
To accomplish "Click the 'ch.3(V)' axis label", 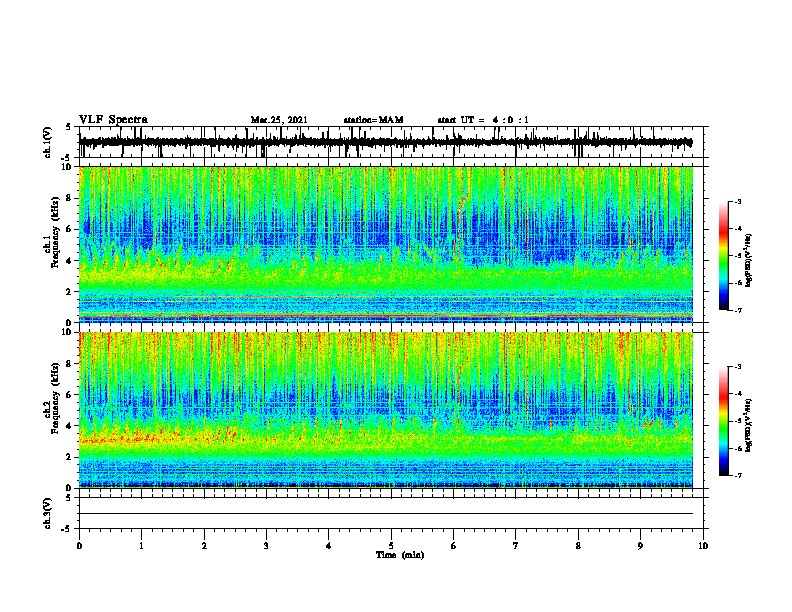I will point(47,513).
